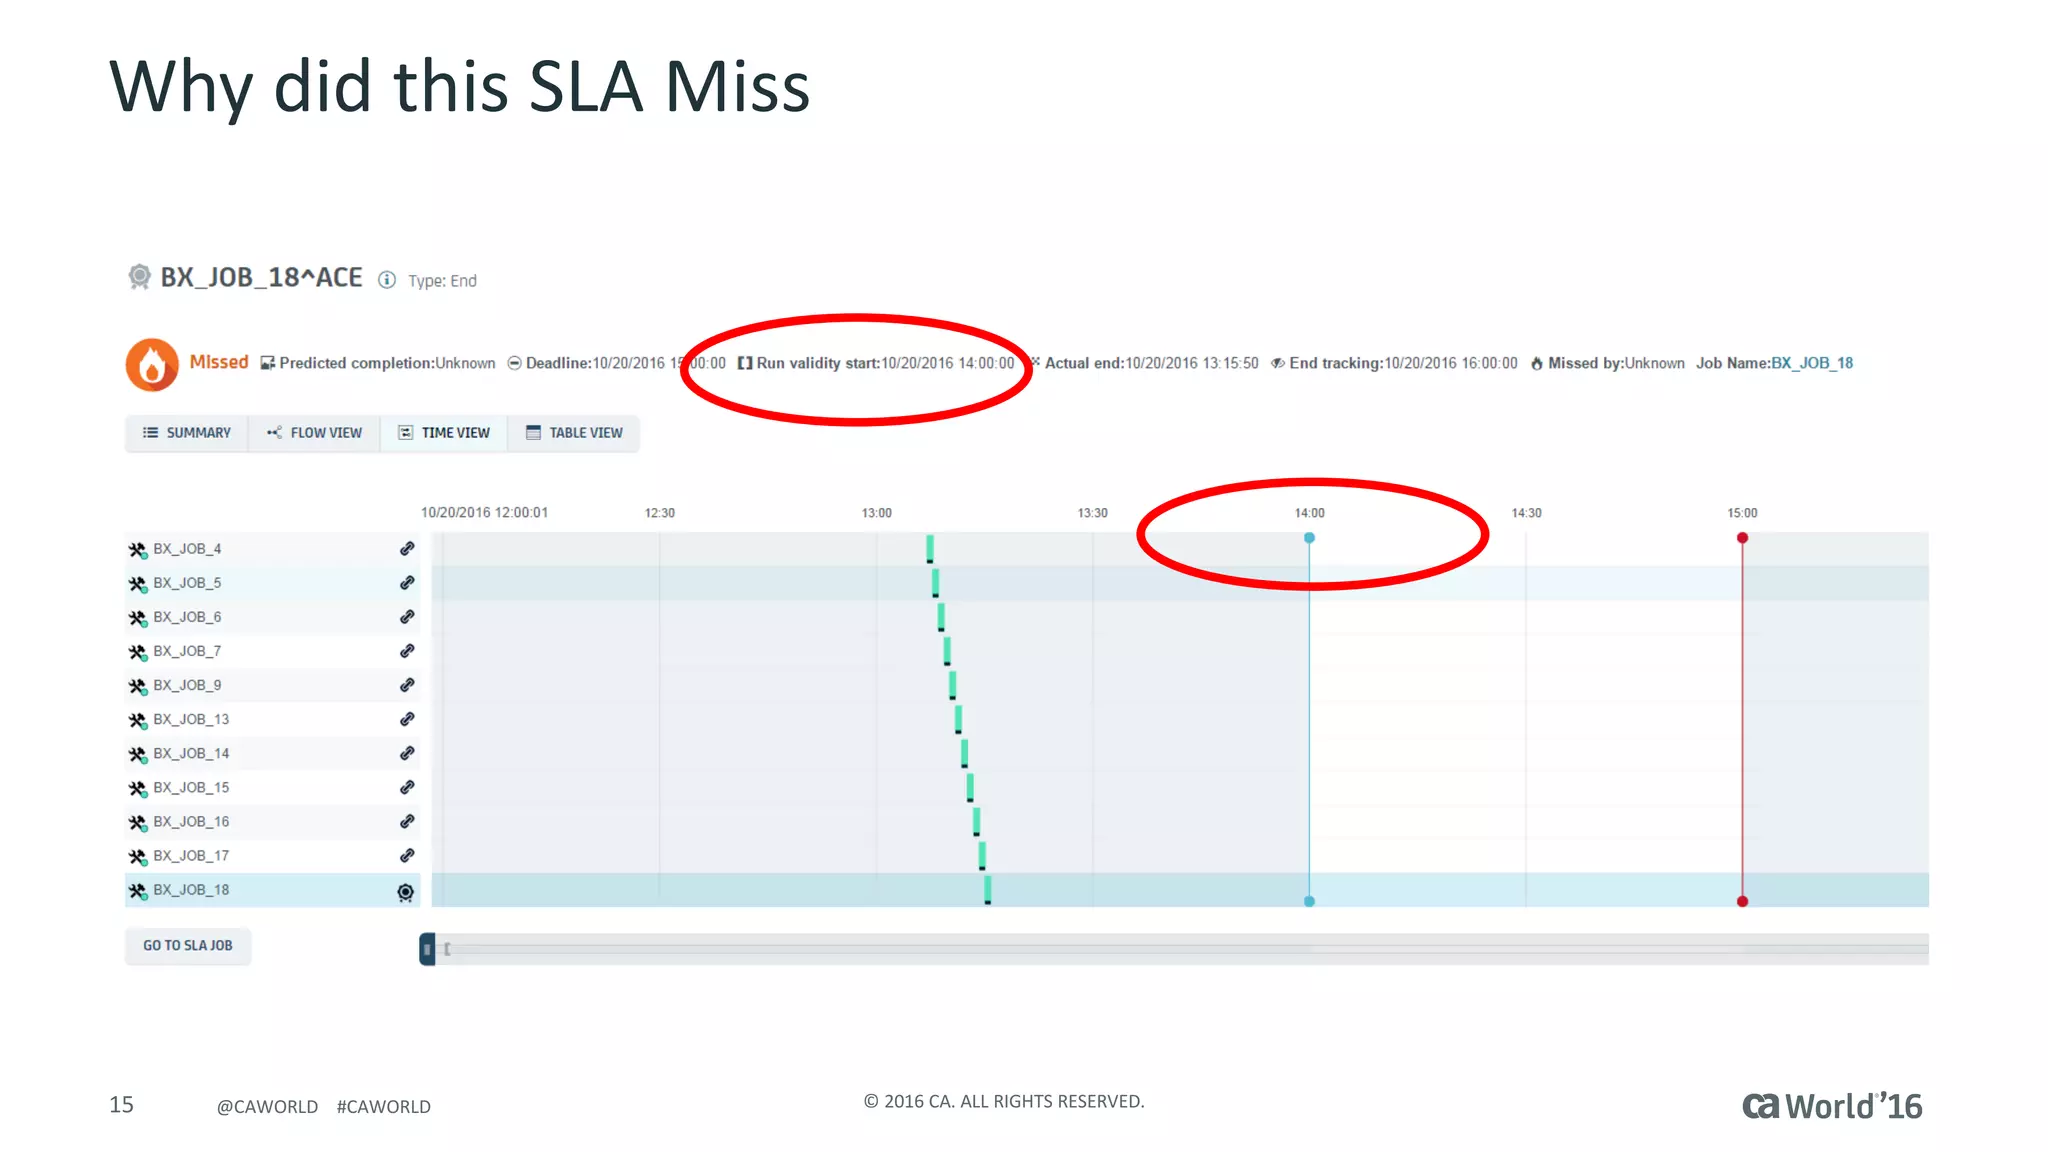
Task: Click the 10/20/2016 12:00:01 axis start label
Action: click(x=484, y=513)
